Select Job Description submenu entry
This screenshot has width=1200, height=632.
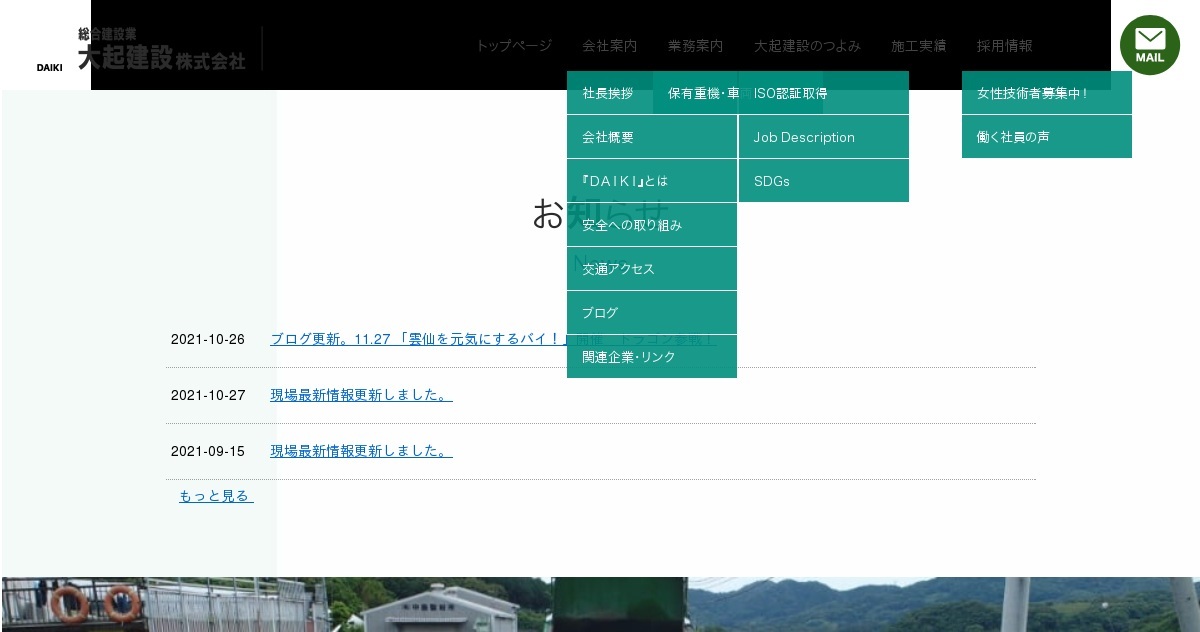(x=824, y=137)
